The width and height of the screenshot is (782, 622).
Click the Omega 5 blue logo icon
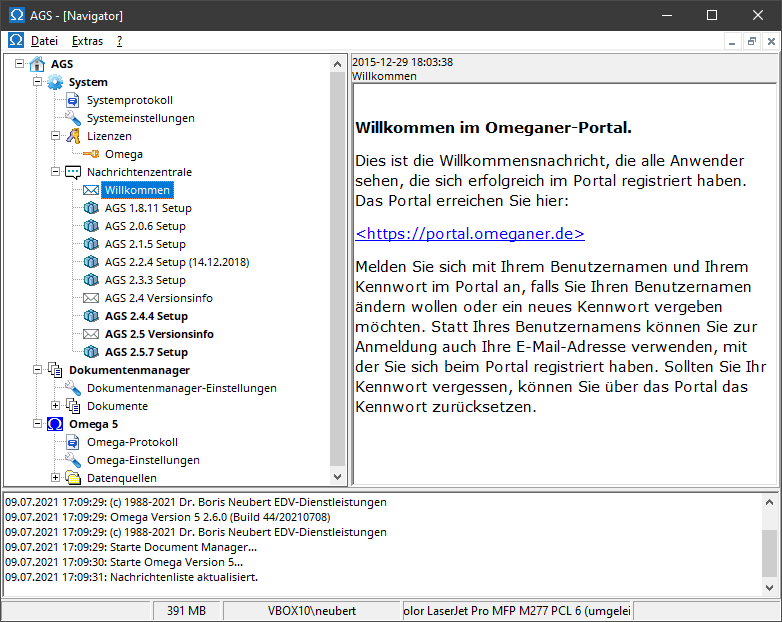point(55,424)
